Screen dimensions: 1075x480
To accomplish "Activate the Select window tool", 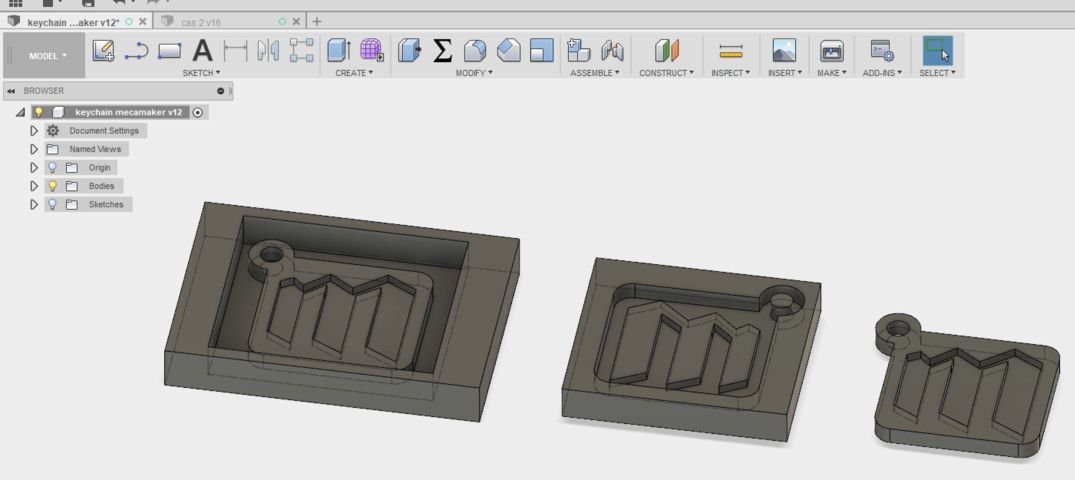I will [937, 51].
